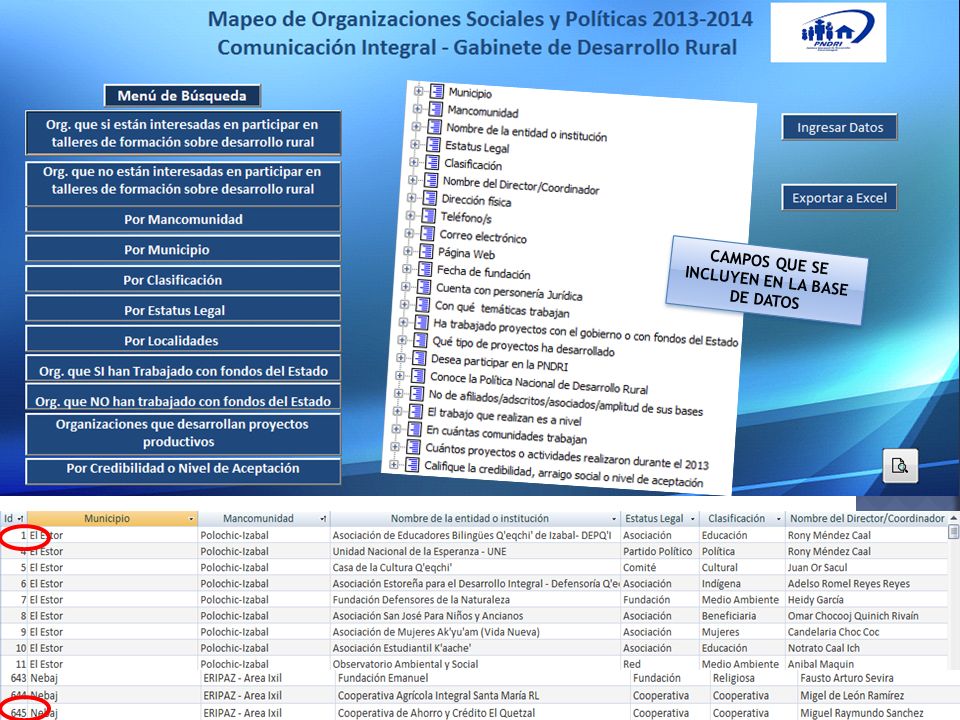The width and height of the screenshot is (960, 720).
Task: Select the Religiosa classification cell
Action: click(x=753, y=678)
